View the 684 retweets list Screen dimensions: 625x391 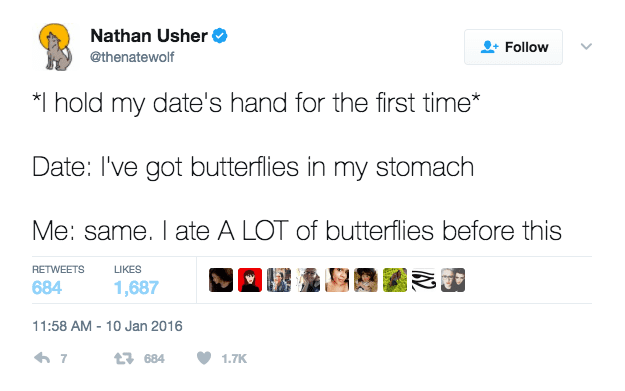(58, 280)
